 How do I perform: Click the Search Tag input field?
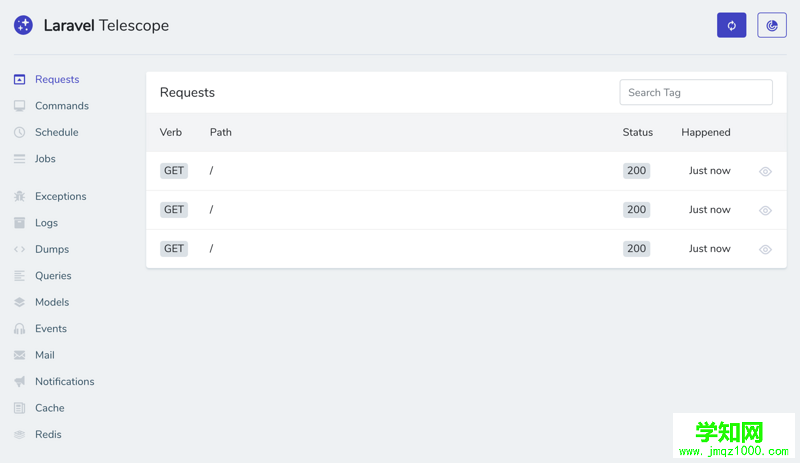coord(695,92)
